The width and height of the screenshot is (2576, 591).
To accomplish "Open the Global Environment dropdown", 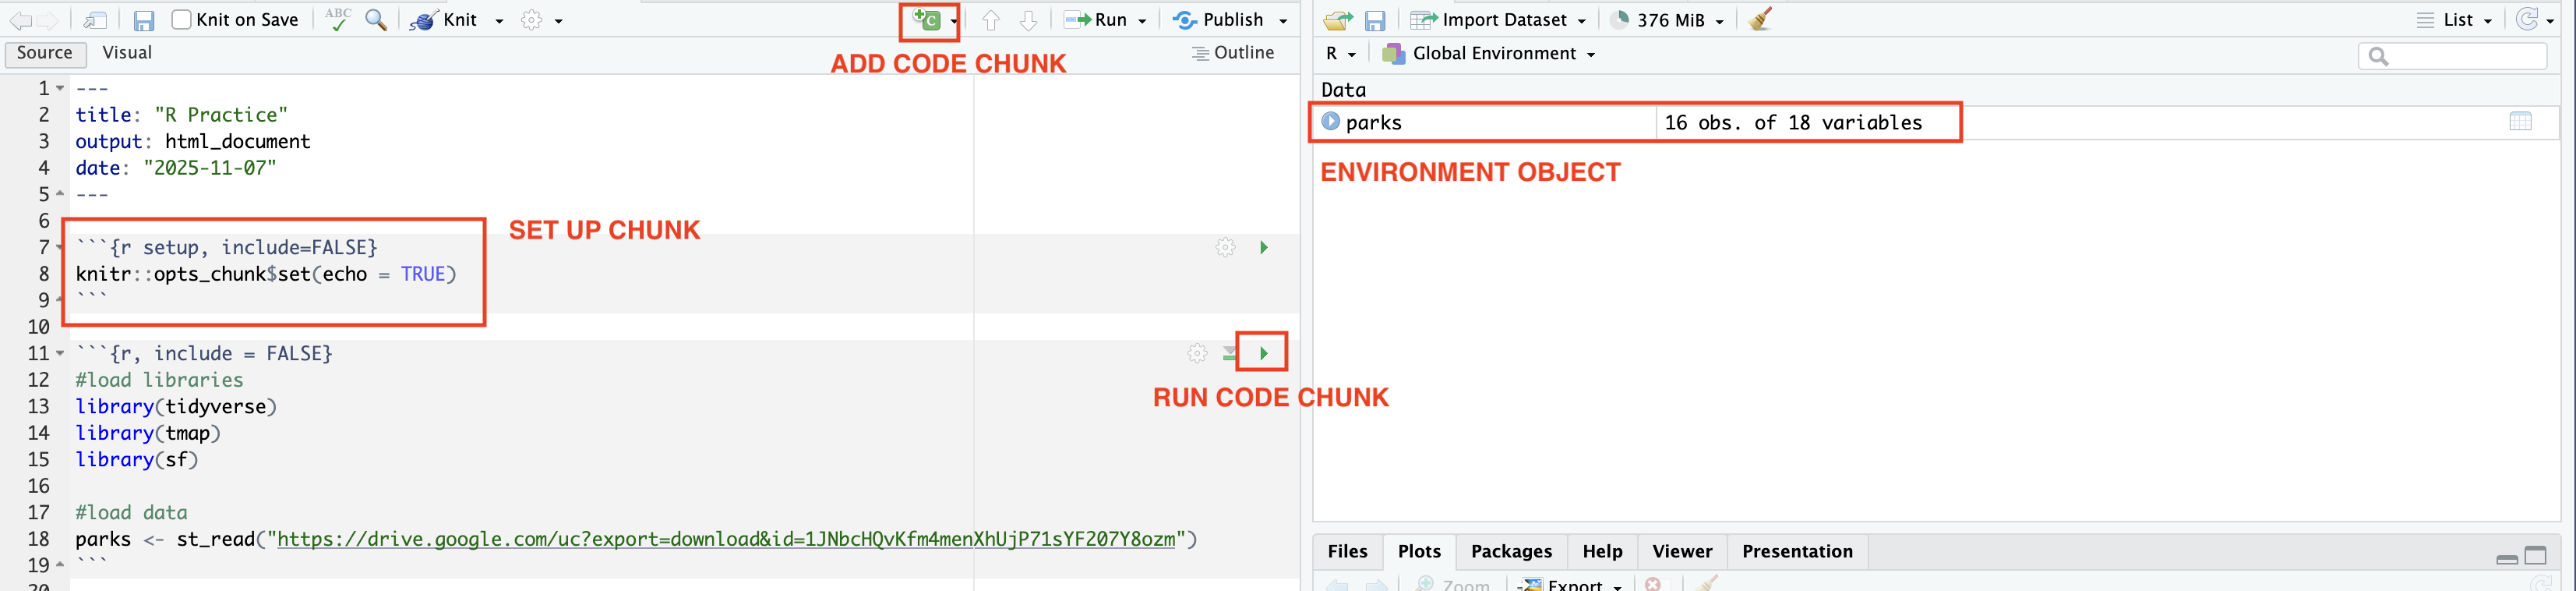I will 1488,54.
